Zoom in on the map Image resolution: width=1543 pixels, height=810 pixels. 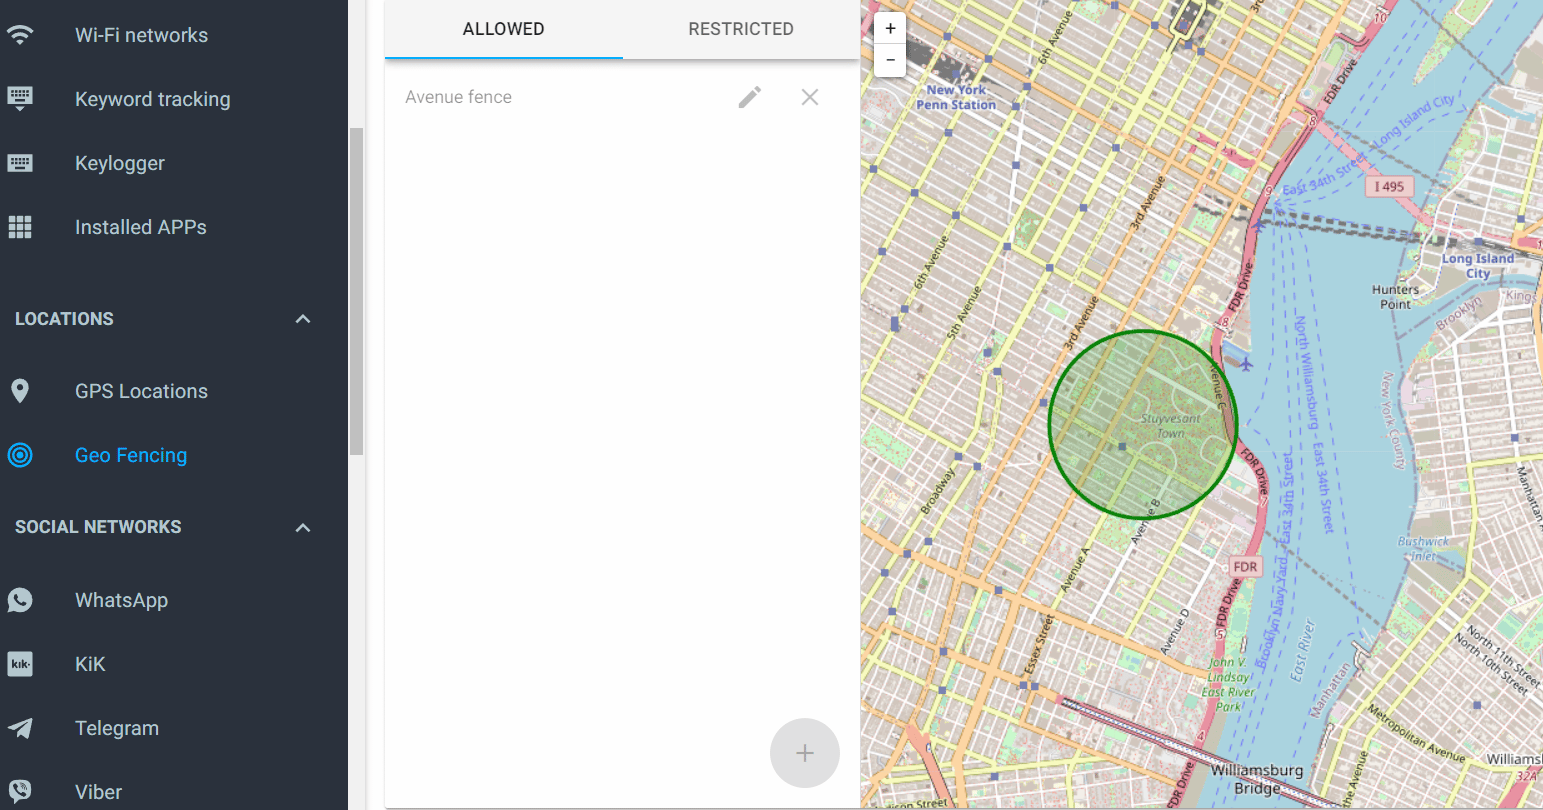pos(889,28)
